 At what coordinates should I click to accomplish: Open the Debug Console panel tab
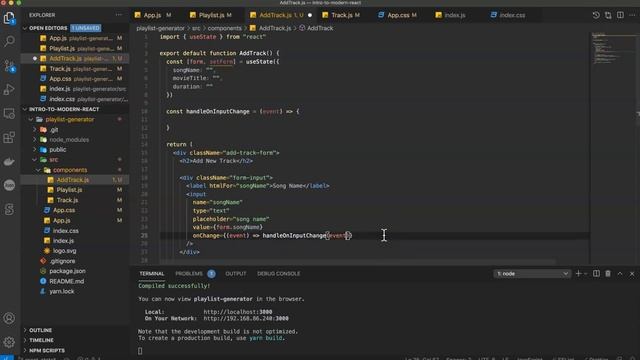(278, 273)
